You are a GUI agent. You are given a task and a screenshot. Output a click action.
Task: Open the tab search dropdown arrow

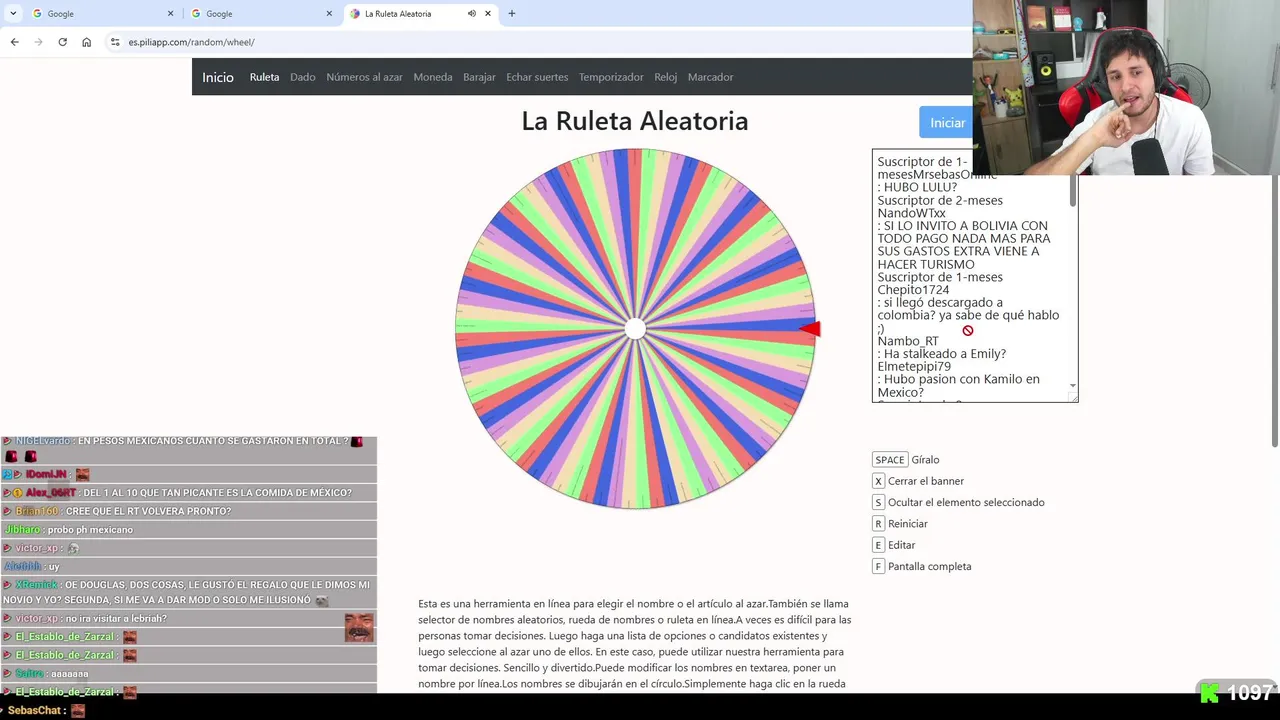13,14
